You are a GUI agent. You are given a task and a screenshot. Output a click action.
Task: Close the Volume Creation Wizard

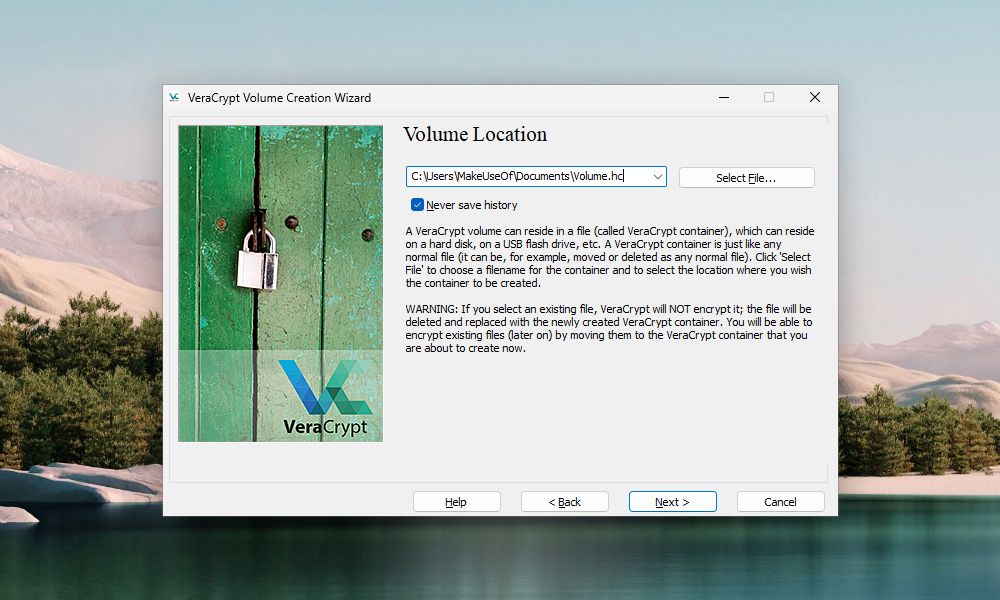[814, 97]
